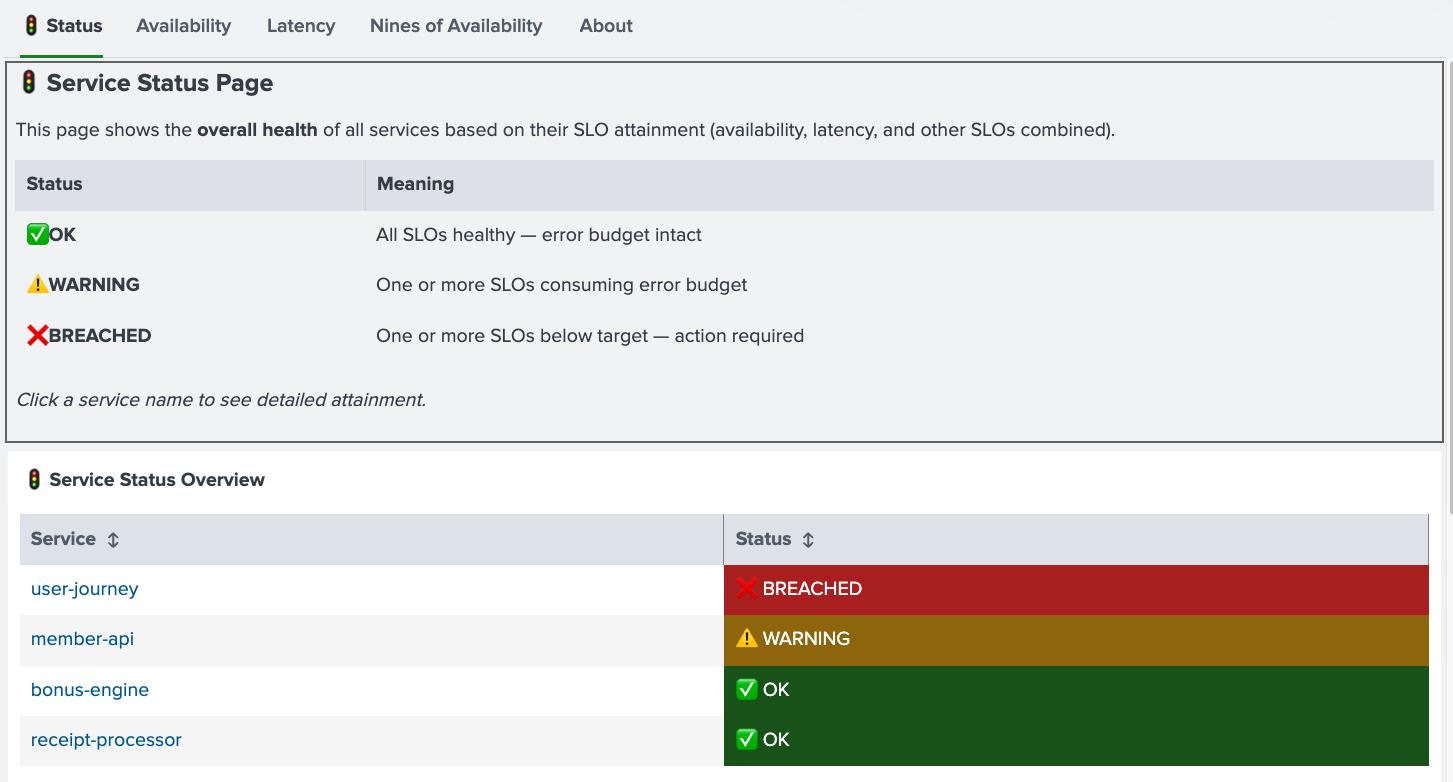Click the legend 'OK' label
Viewport: 1453px width, 782px height.
(x=63, y=235)
